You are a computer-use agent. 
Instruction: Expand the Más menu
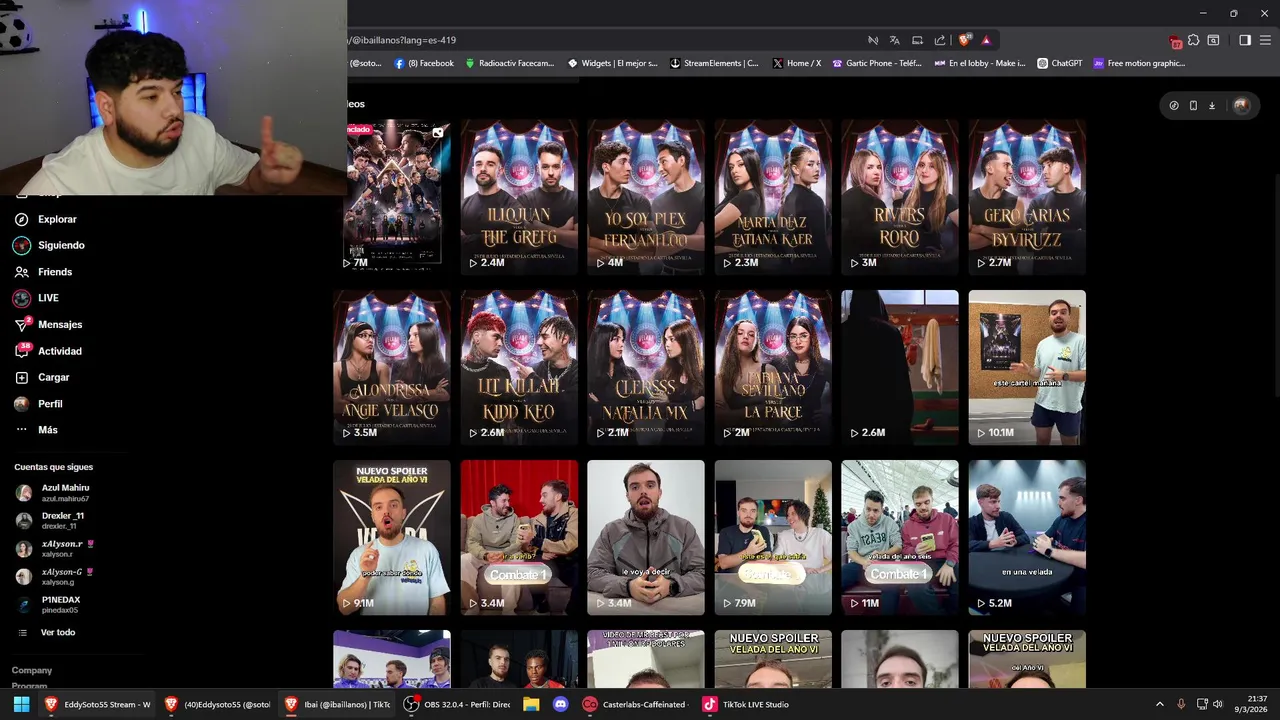point(36,430)
